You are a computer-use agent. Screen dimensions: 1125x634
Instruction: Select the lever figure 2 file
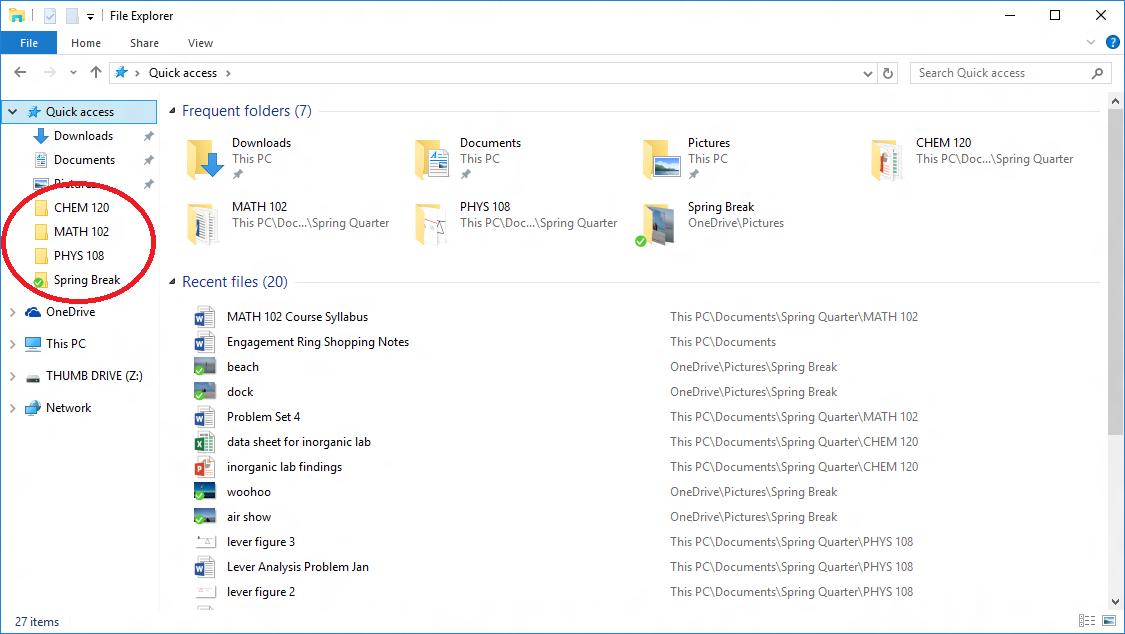(260, 592)
